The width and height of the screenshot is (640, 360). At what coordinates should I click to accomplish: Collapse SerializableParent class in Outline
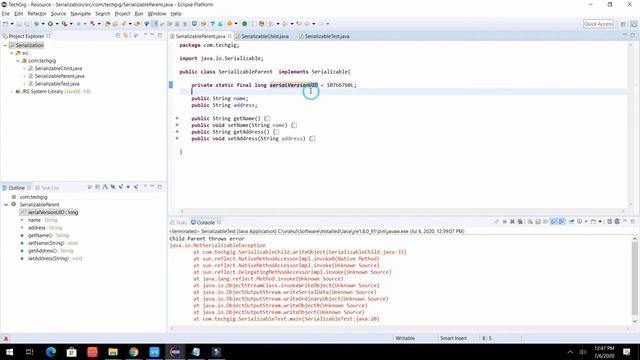point(6,204)
